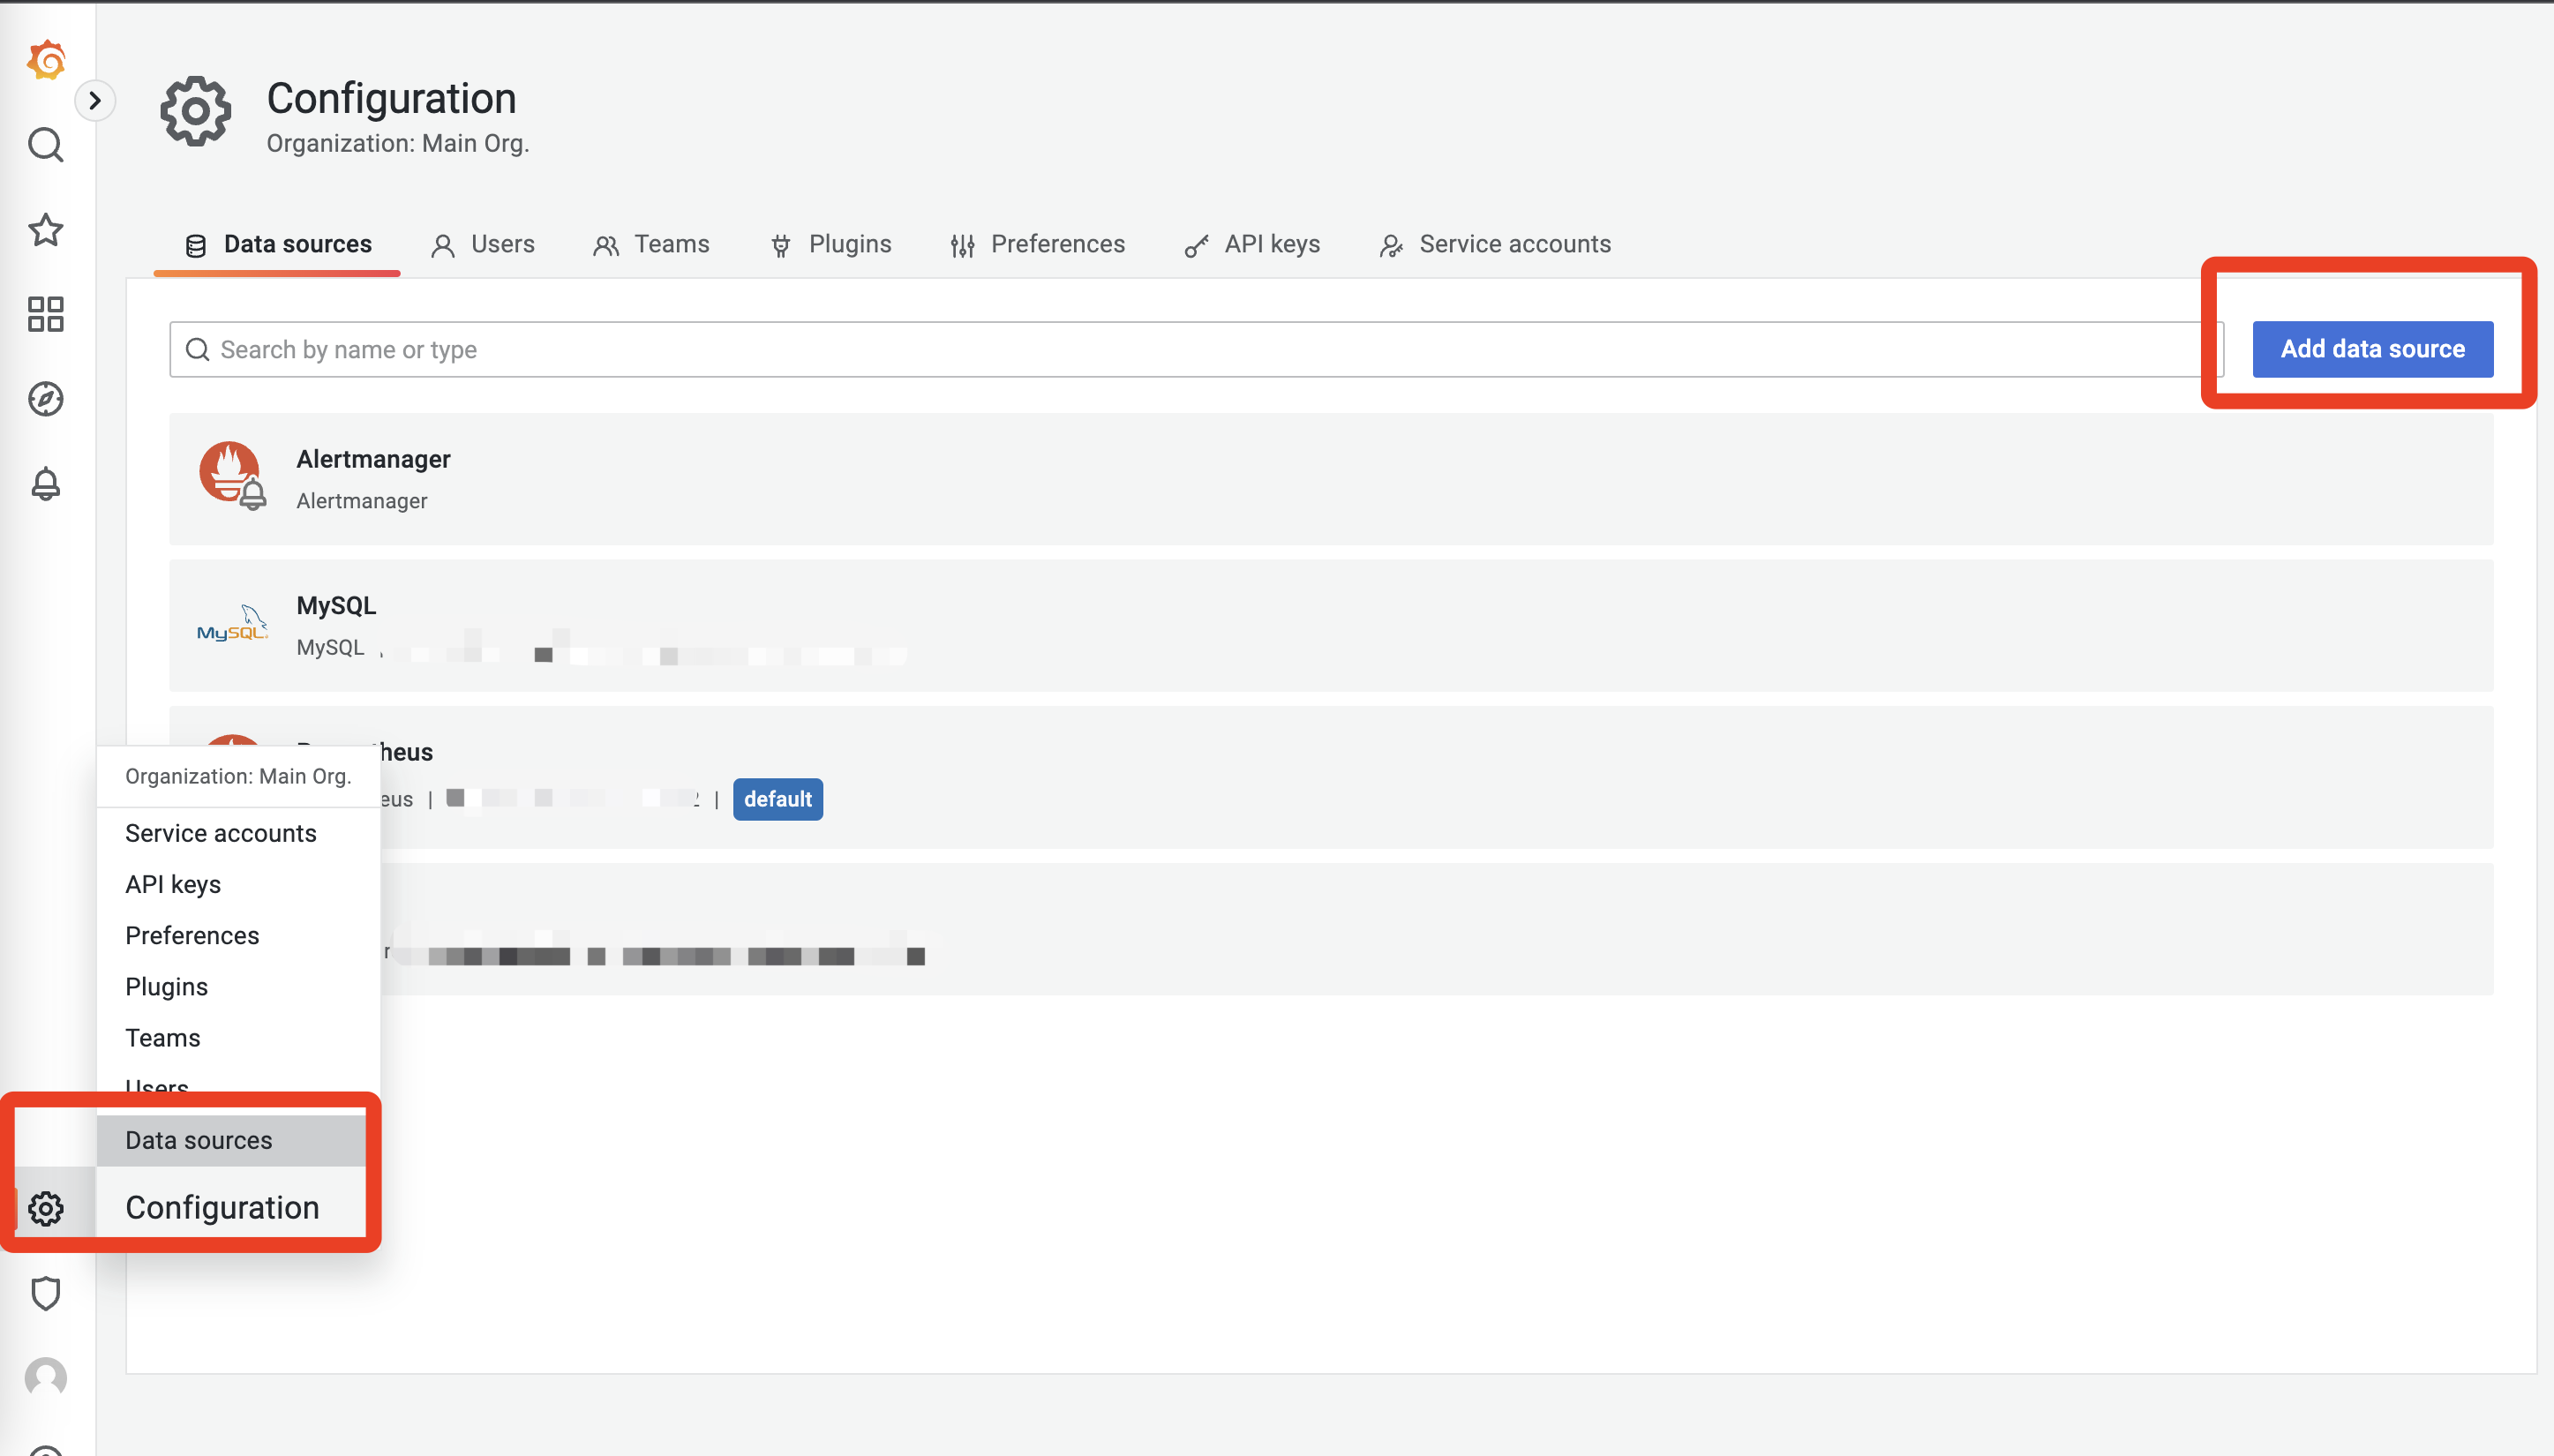Open the Dashboards grid icon
The height and width of the screenshot is (1456, 2554).
pos(46,314)
